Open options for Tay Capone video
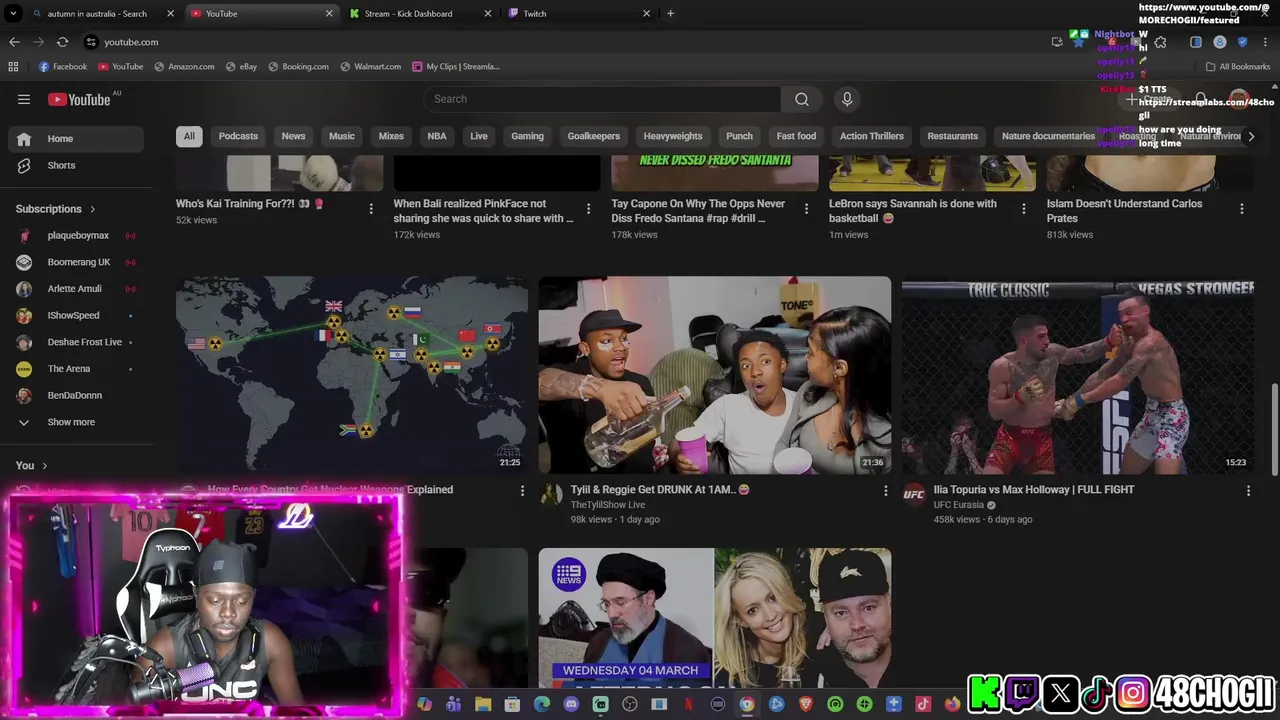1280x720 pixels. tap(806, 209)
